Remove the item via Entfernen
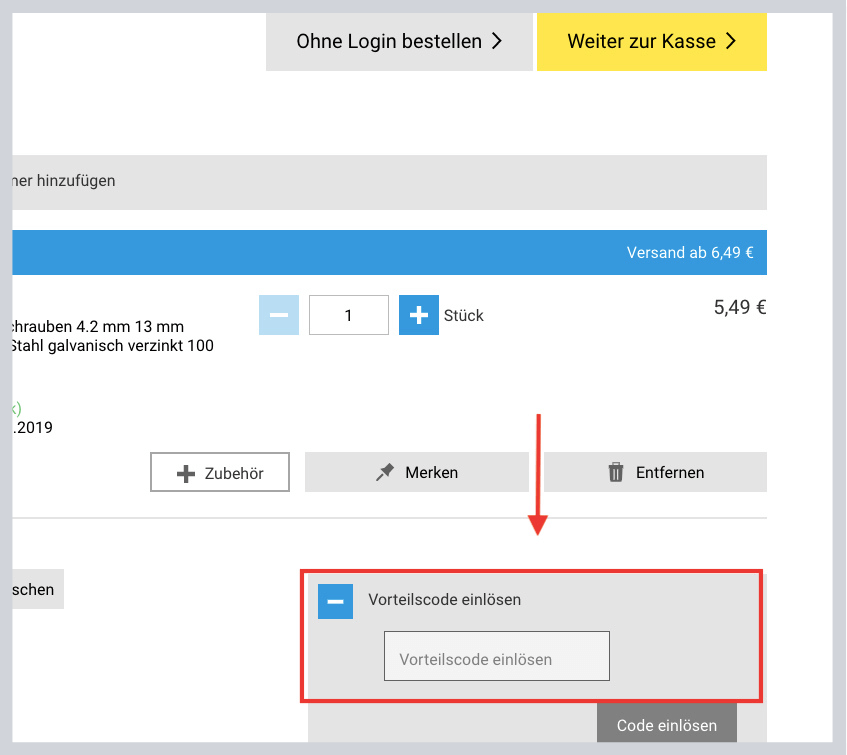 click(655, 472)
